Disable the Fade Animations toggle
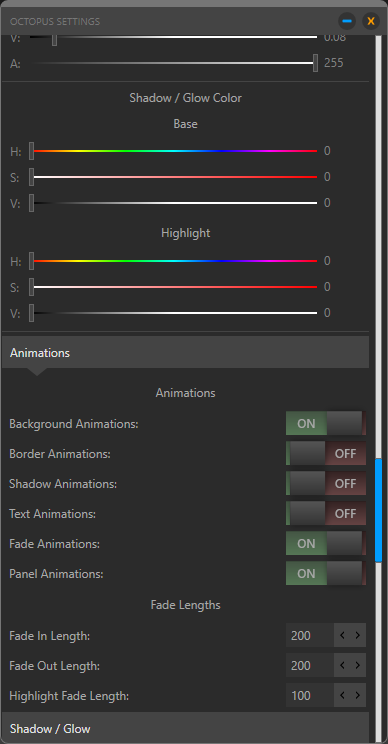Screen dimensions: 388x744 (x=326, y=544)
